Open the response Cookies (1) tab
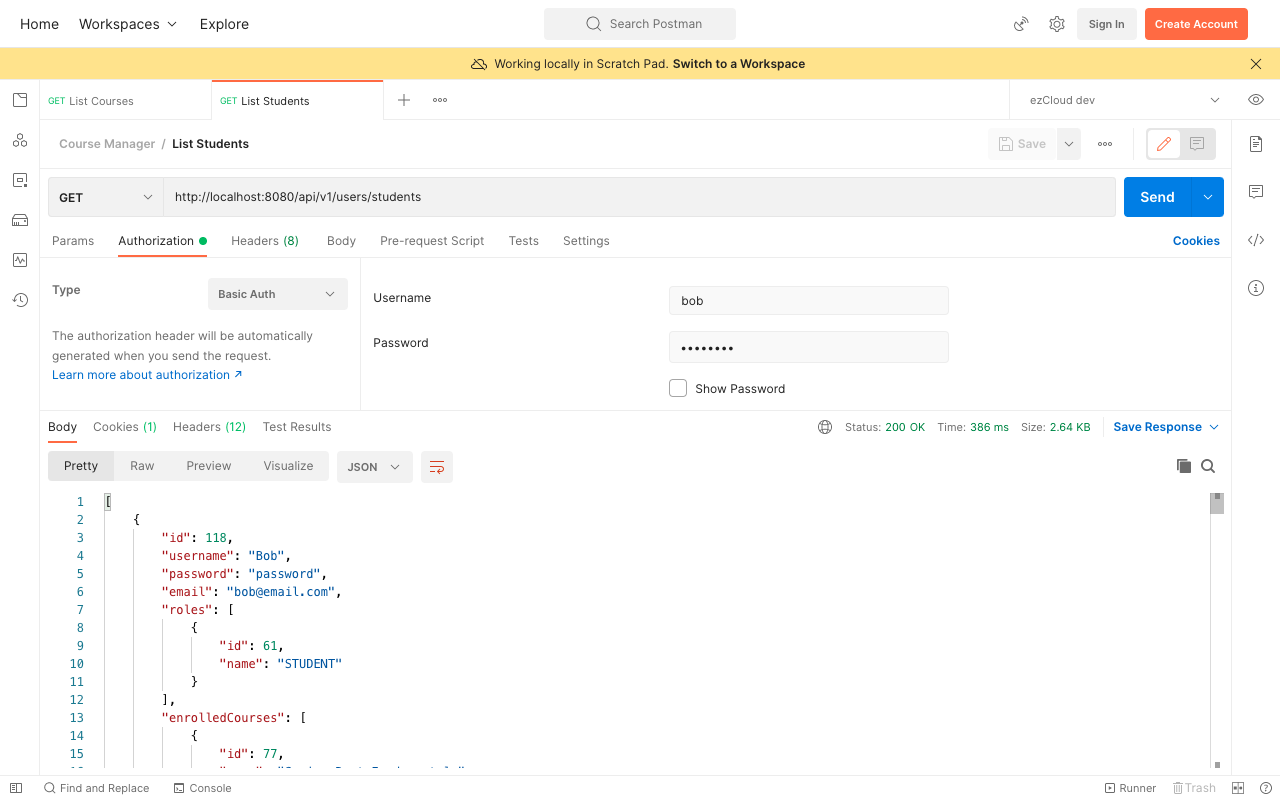The height and width of the screenshot is (800, 1280). coord(125,427)
